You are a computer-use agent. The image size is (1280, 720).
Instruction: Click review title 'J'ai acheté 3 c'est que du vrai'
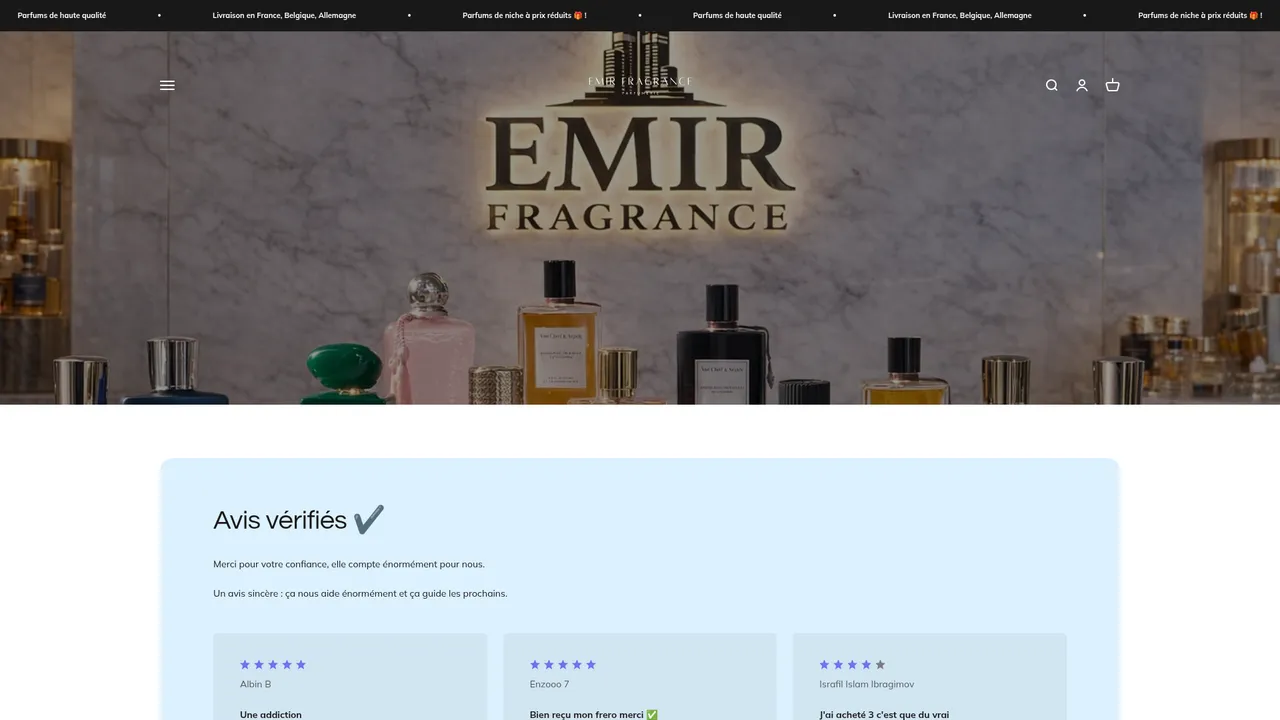(884, 714)
